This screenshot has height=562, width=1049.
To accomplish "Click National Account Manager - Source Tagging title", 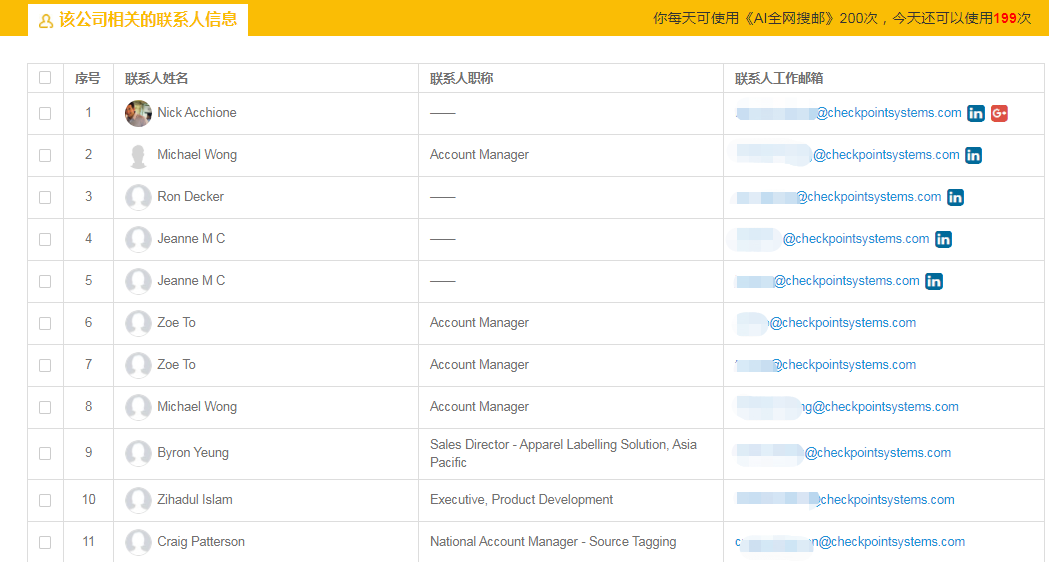I will pos(553,542).
